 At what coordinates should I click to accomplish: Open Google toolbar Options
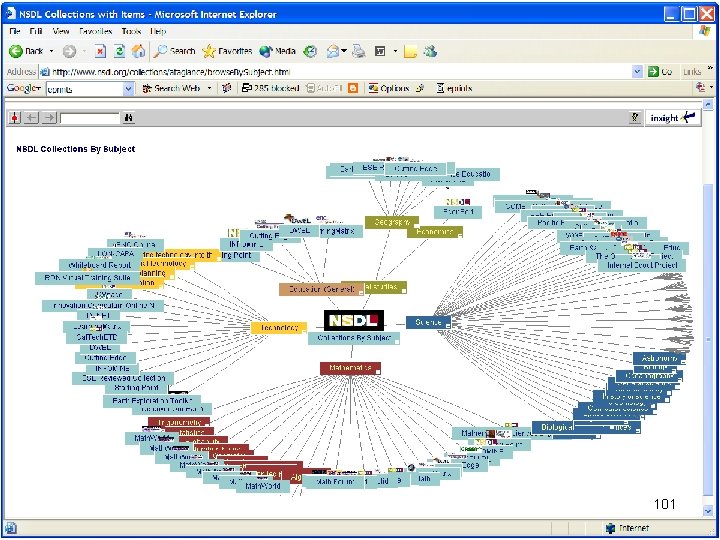point(388,88)
